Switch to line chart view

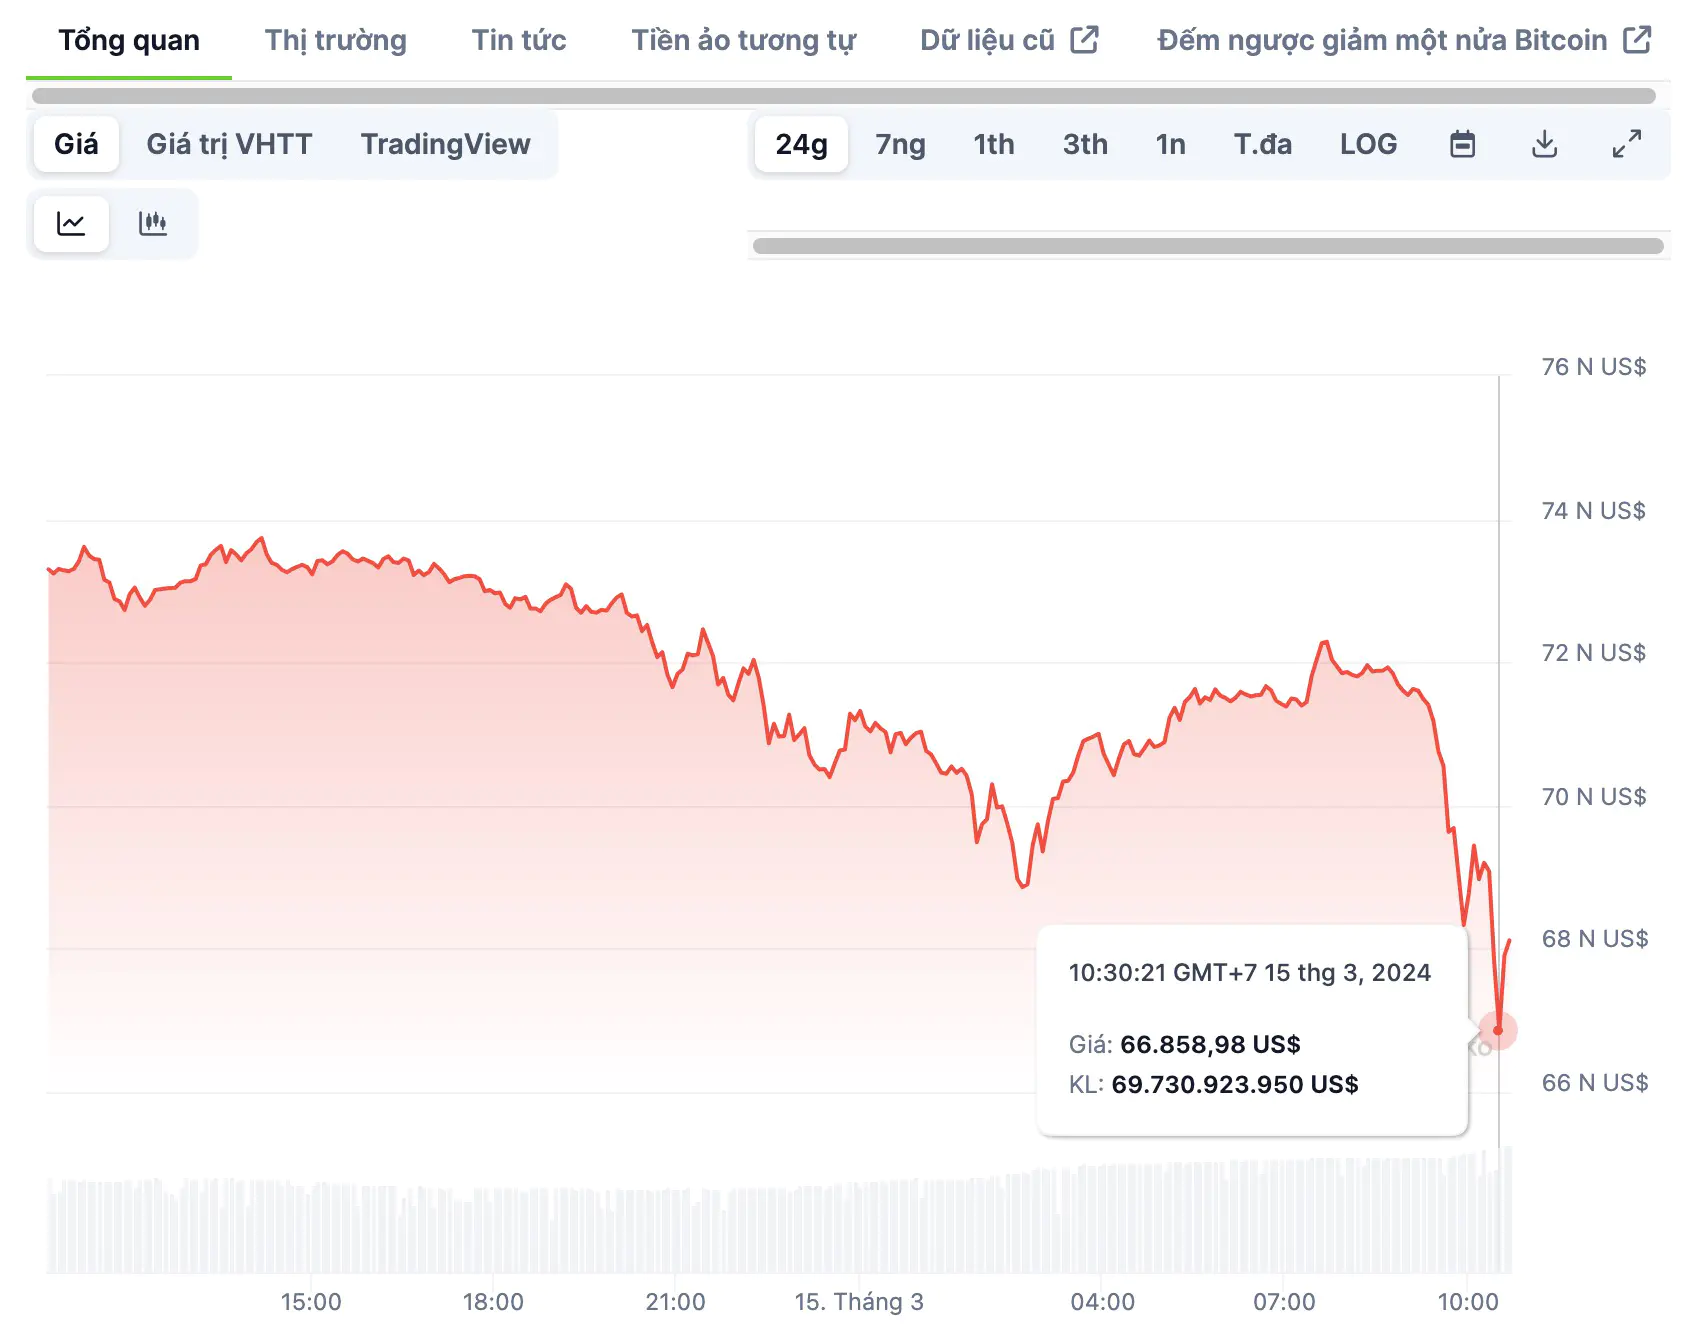(71, 223)
